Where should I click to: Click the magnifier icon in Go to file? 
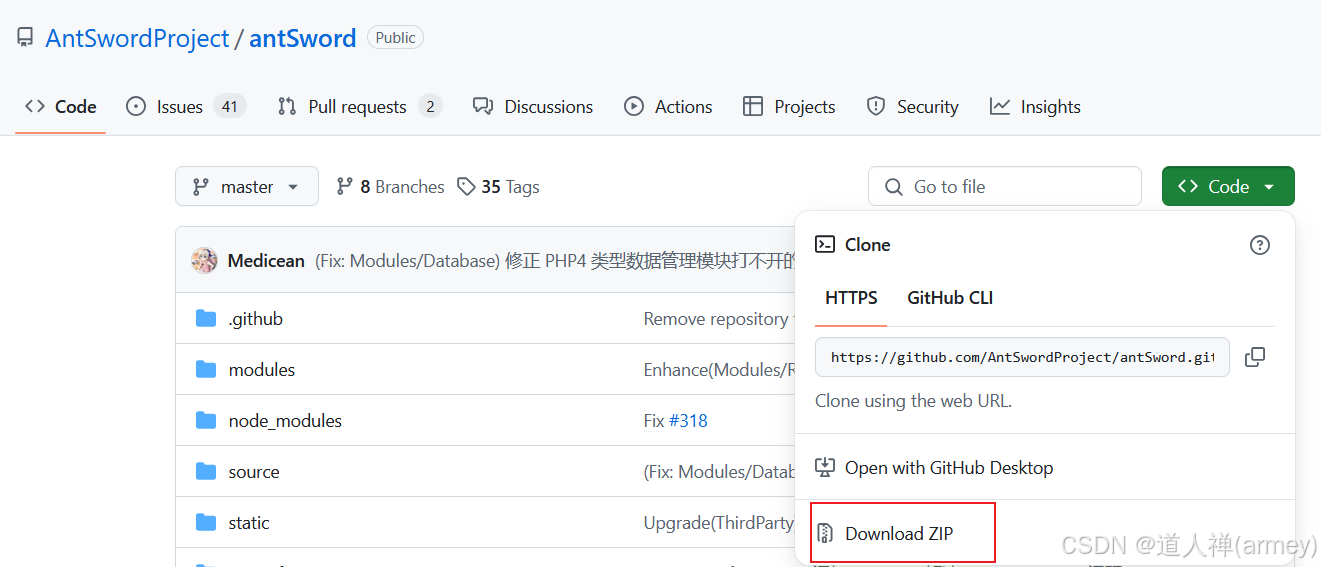coord(893,186)
